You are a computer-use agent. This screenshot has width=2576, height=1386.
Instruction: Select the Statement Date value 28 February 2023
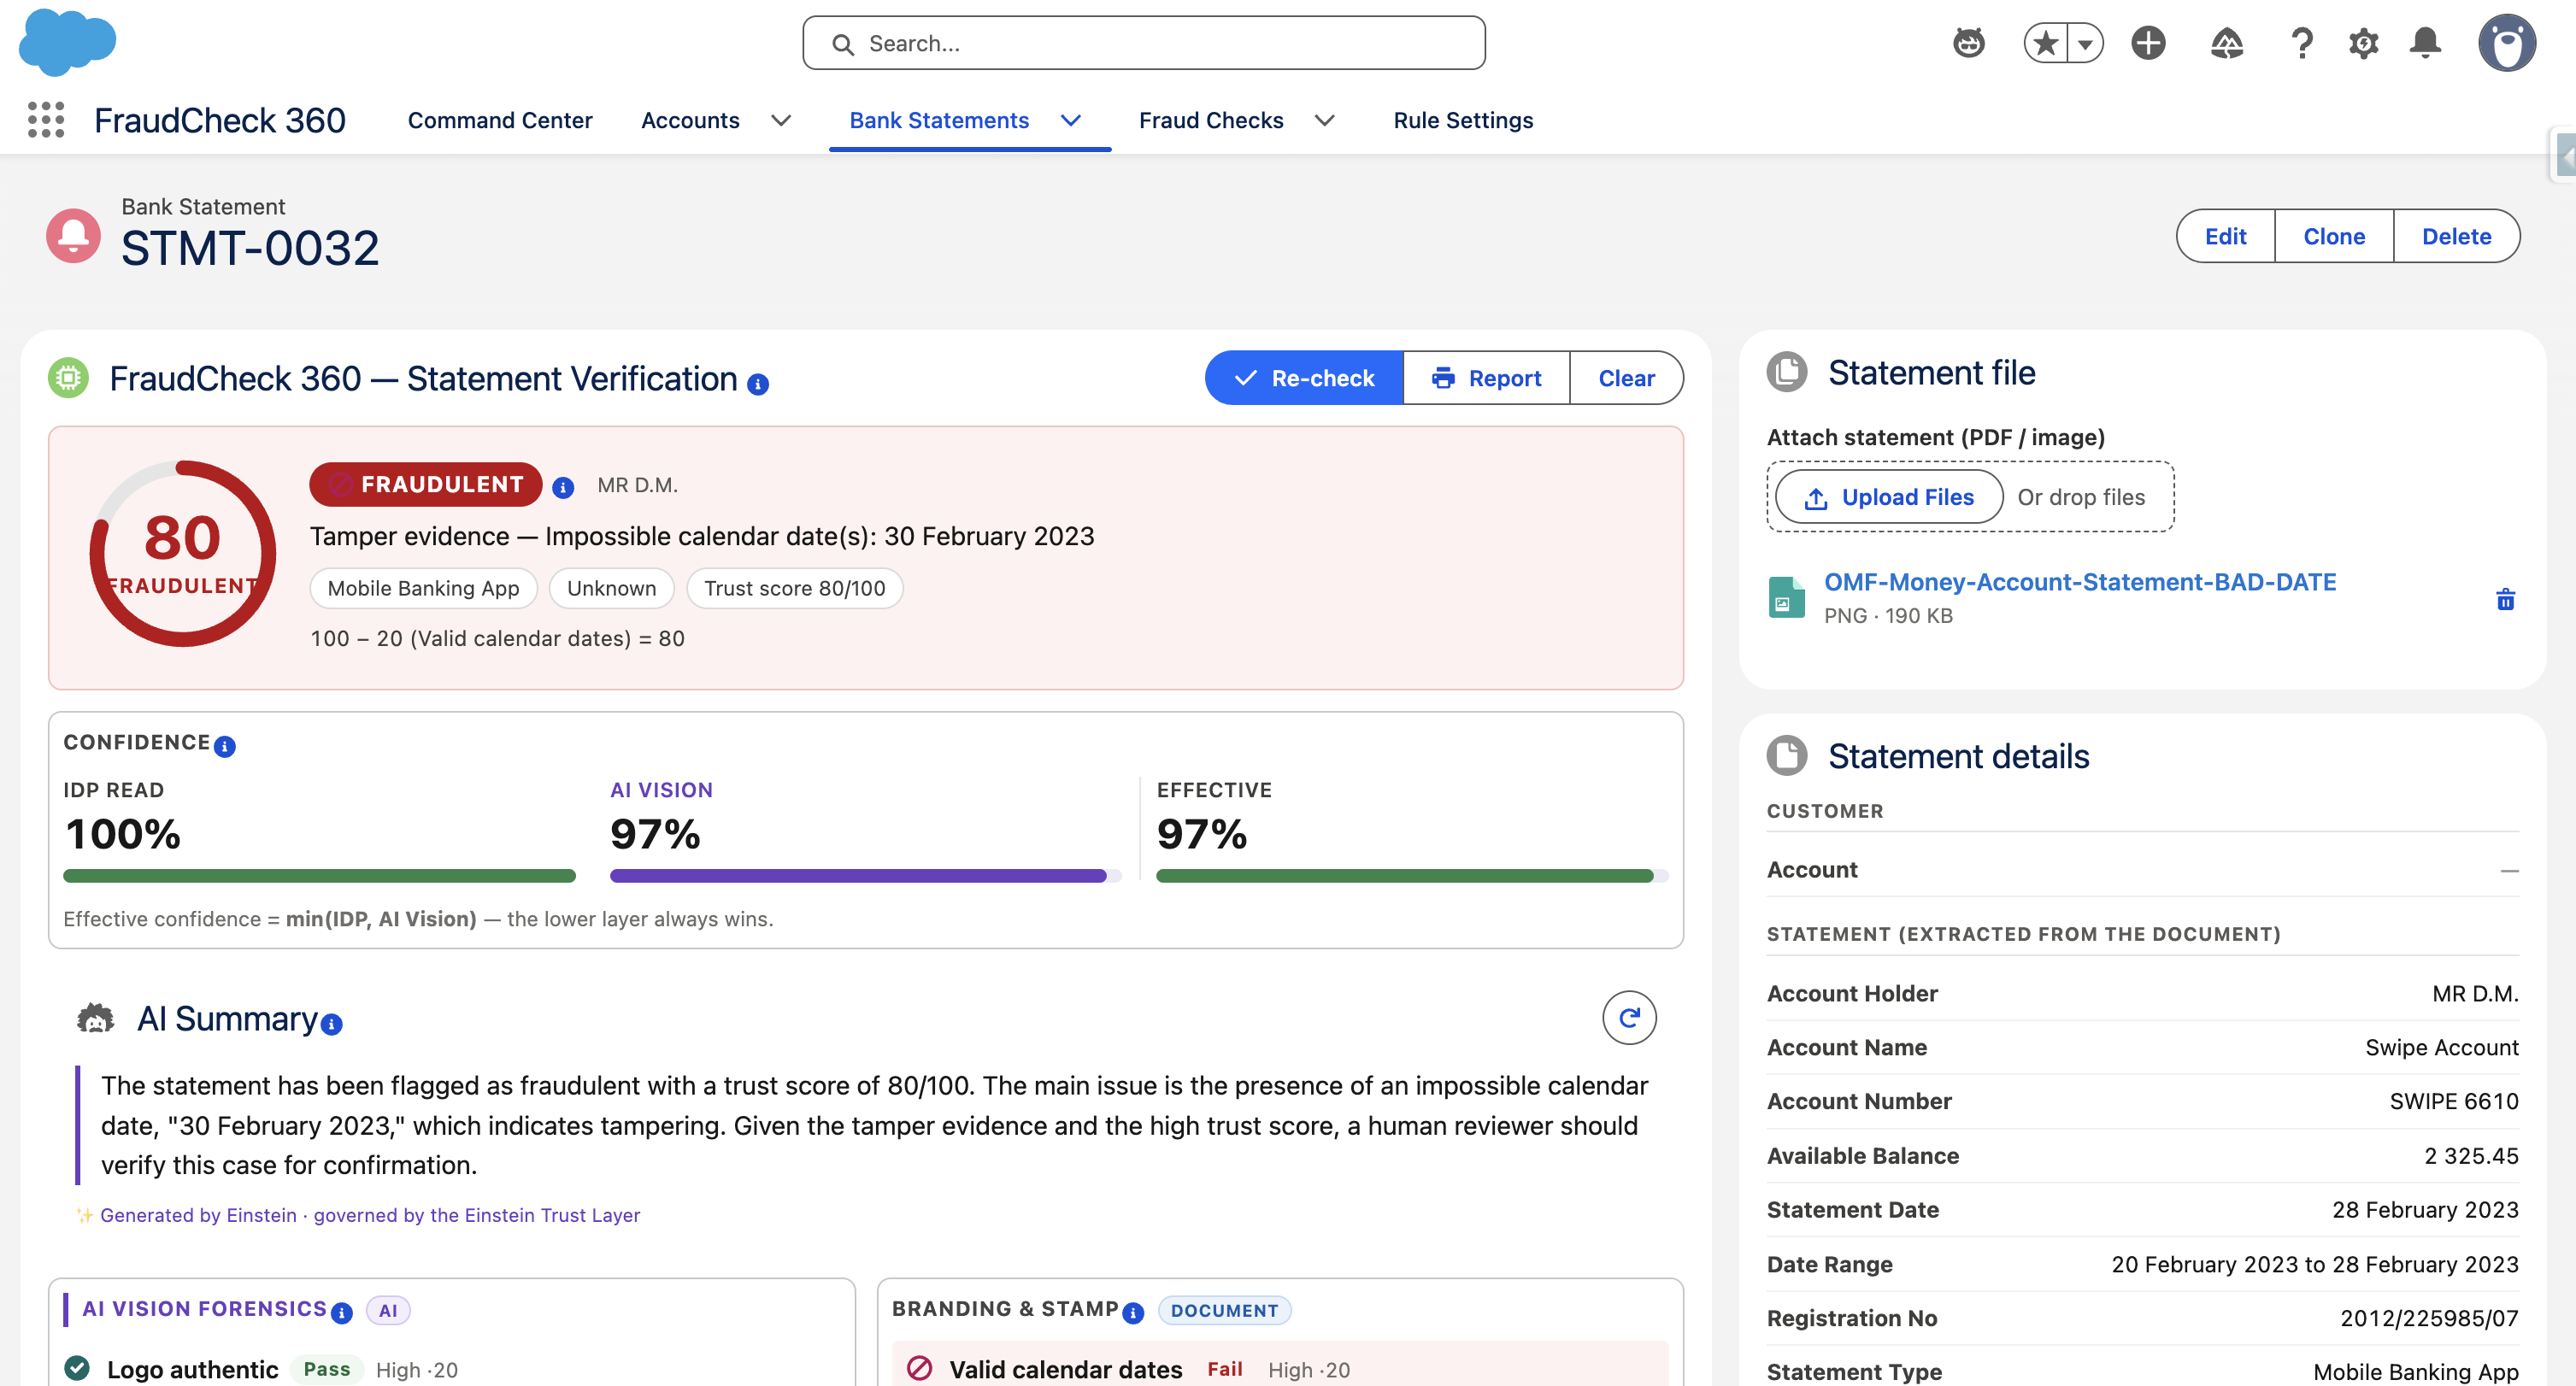pos(2425,1209)
